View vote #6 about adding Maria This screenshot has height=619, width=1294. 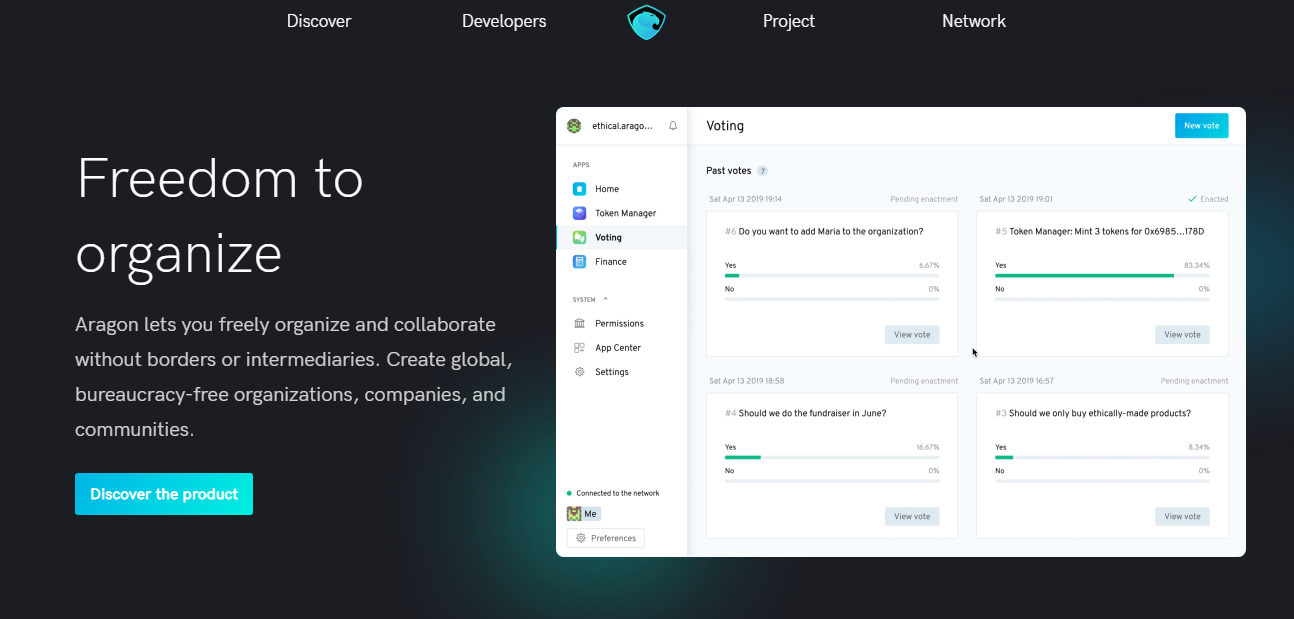[912, 335]
